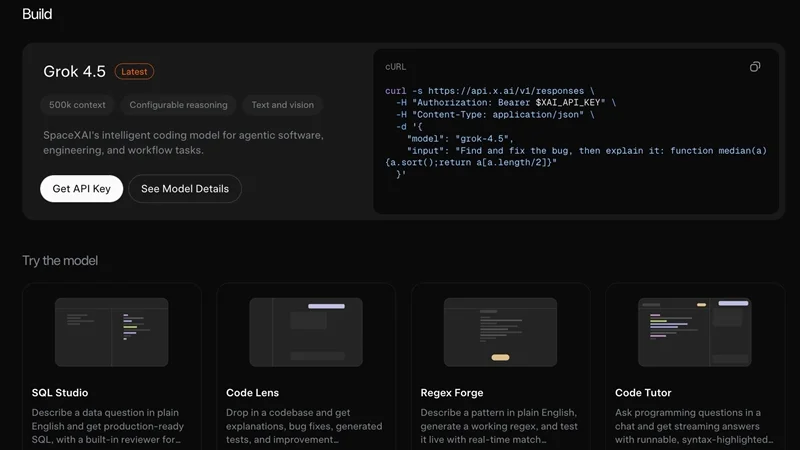The image size is (800, 450).
Task: Click inside the curl command code block
Action: click(576, 133)
